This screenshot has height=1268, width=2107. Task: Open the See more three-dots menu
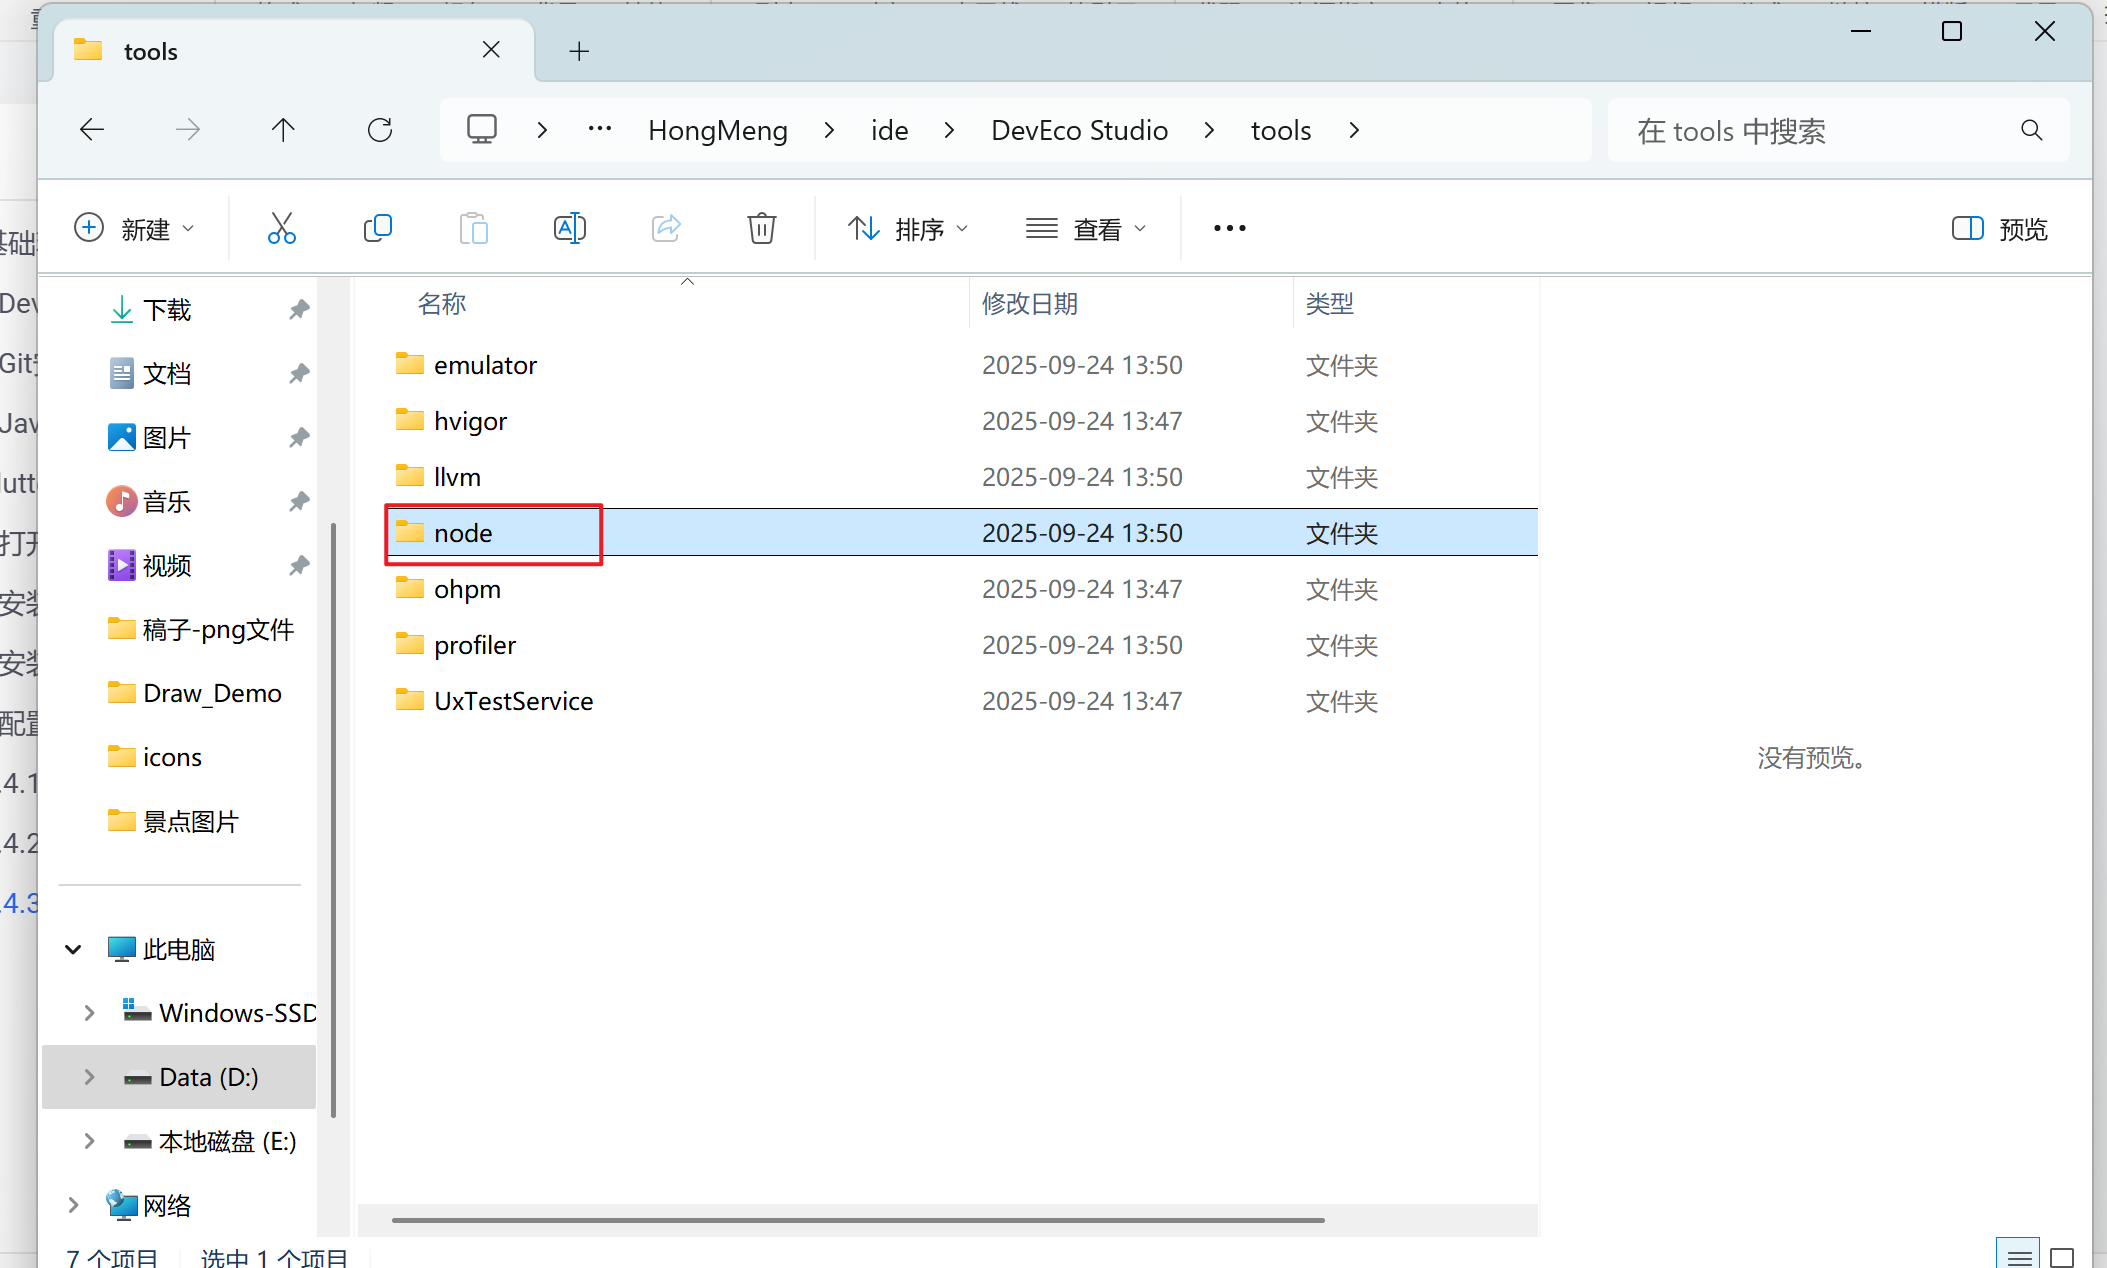(x=1229, y=229)
